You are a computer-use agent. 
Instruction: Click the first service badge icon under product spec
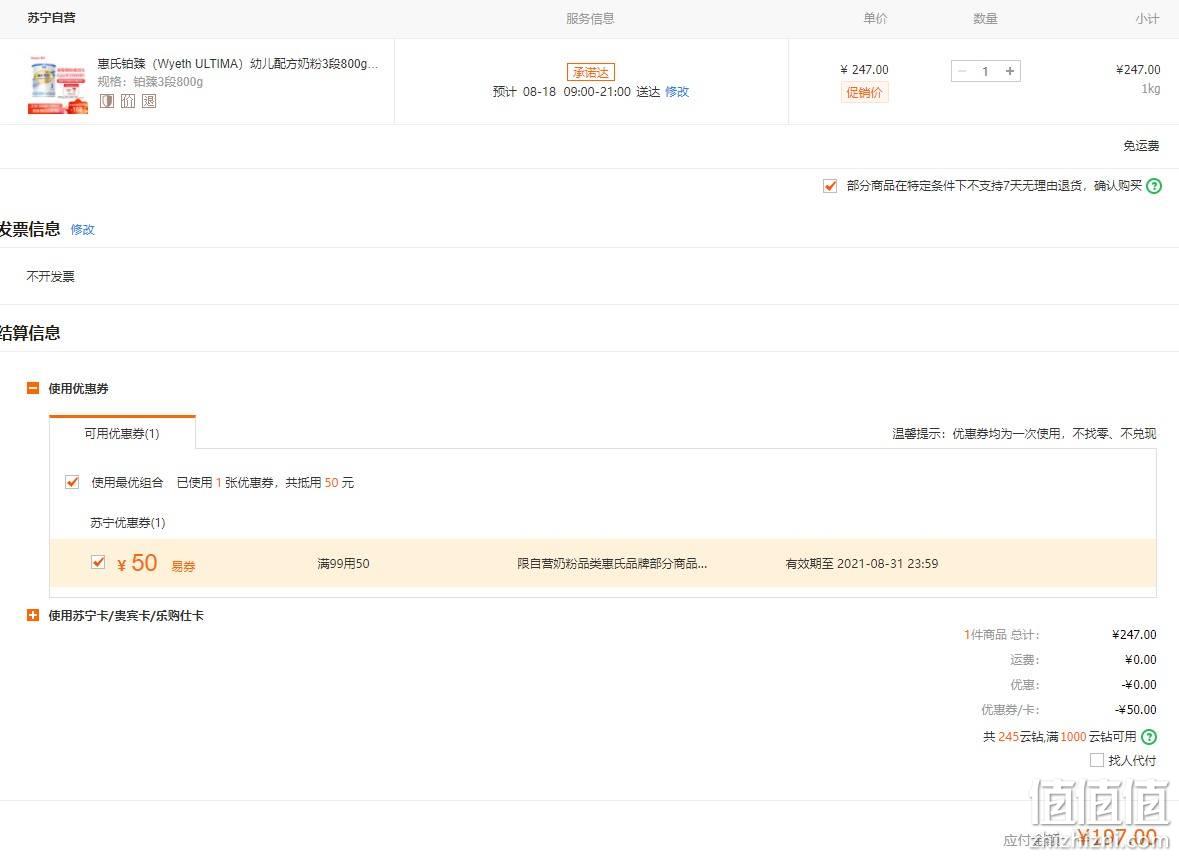[x=107, y=101]
